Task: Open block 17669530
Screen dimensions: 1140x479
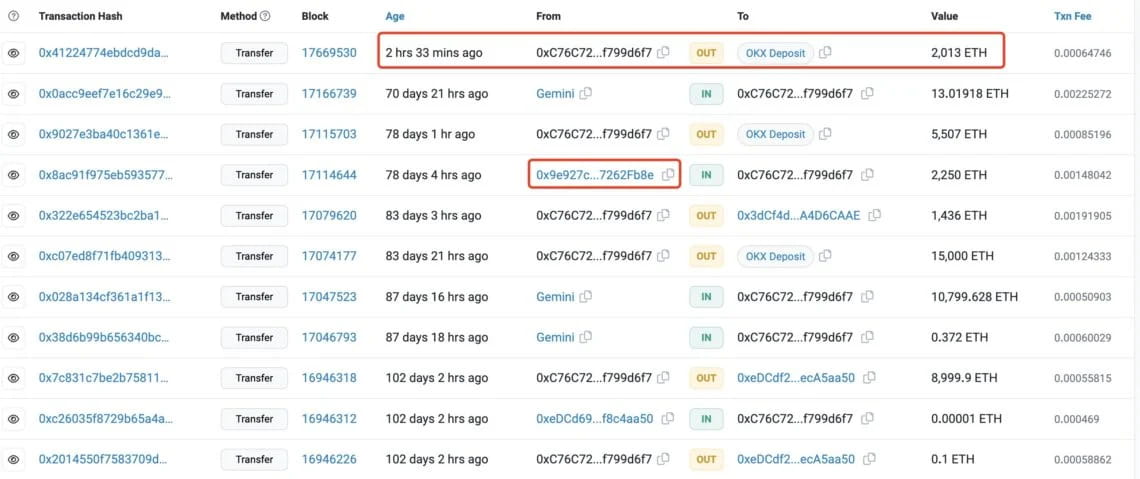Action: [x=329, y=53]
